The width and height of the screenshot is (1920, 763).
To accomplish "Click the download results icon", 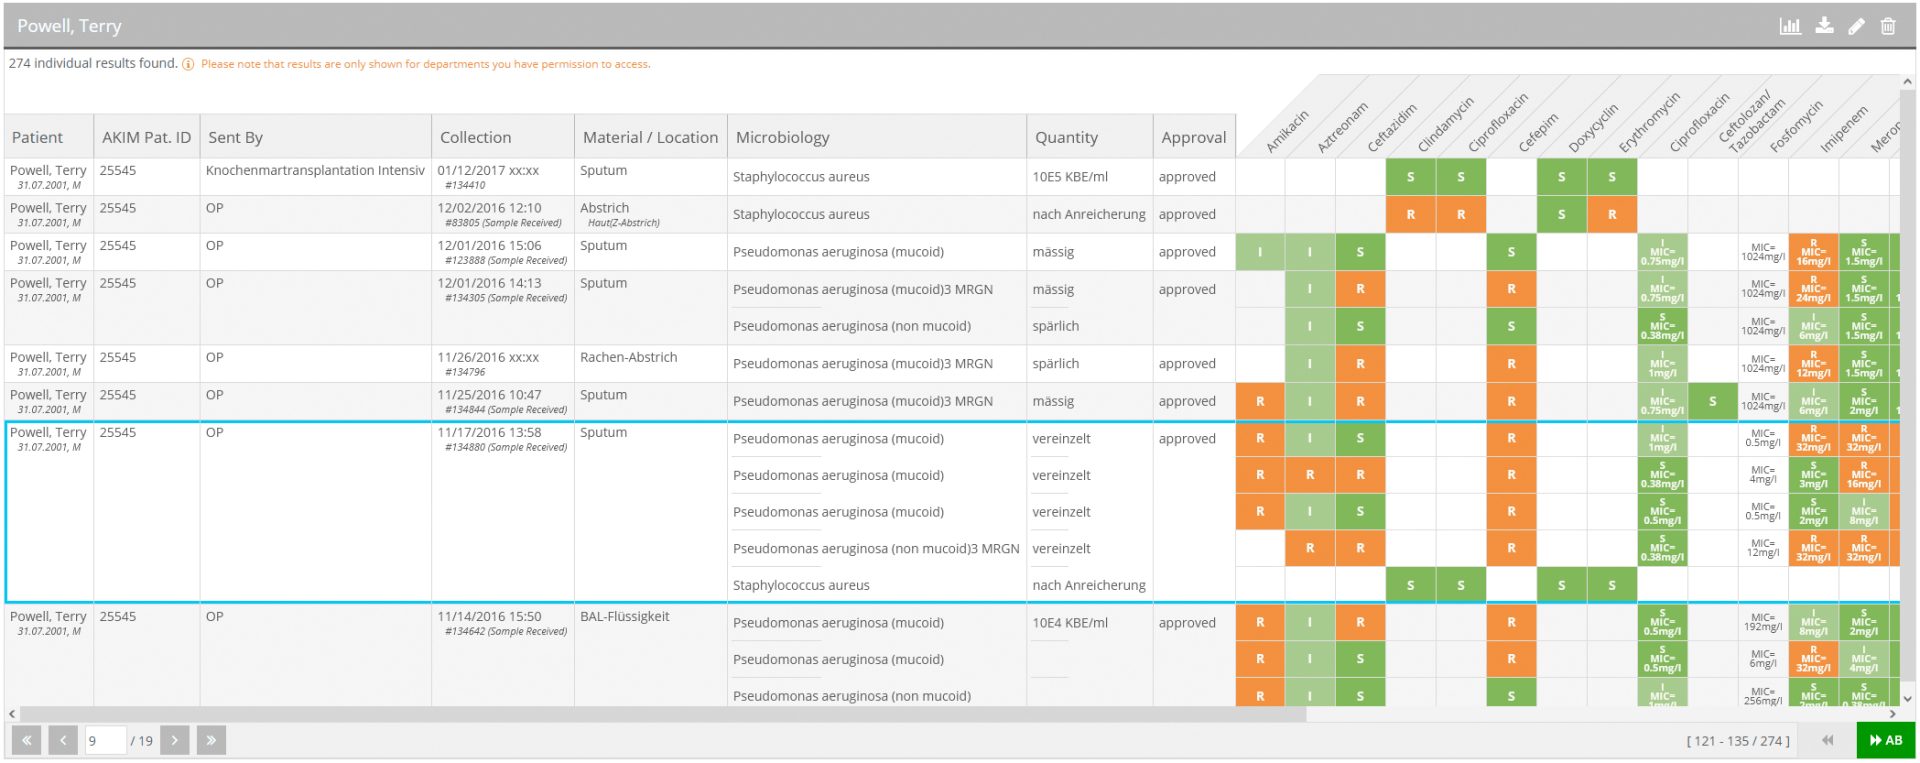I will [x=1824, y=26].
